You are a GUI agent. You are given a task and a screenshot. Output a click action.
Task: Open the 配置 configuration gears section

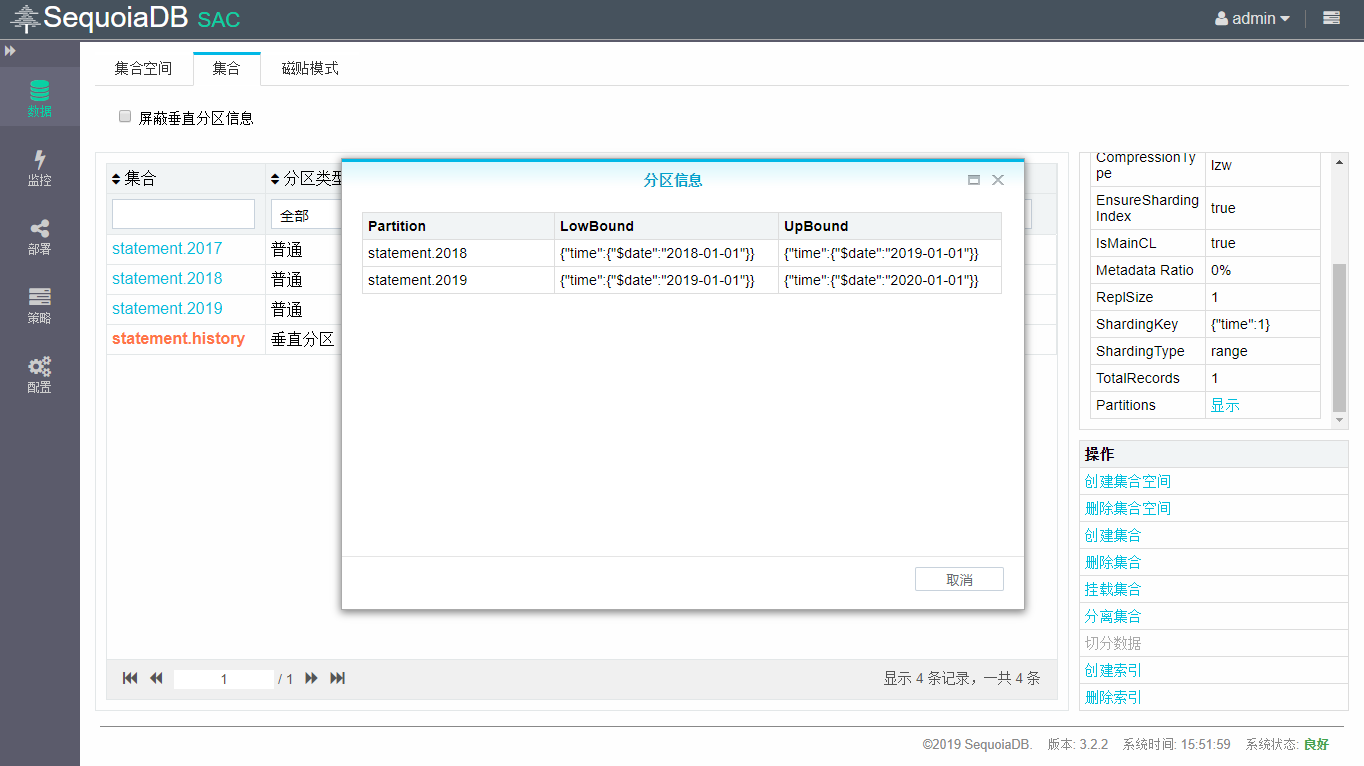click(39, 374)
